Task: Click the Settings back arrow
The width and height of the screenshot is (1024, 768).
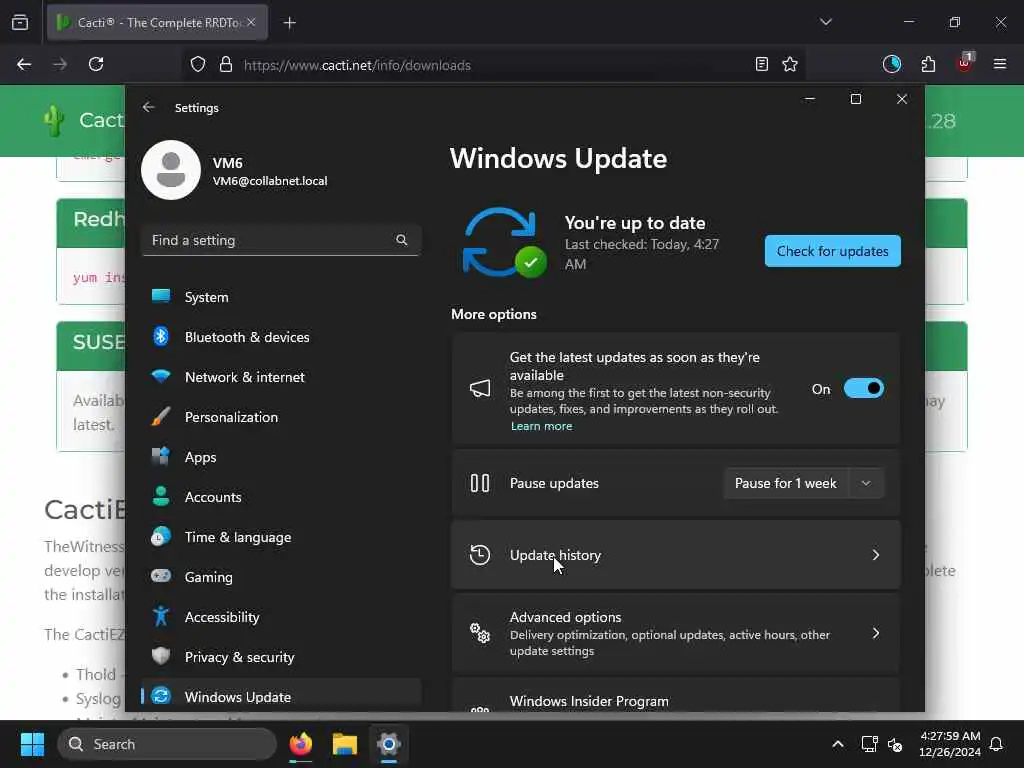Action: (149, 107)
